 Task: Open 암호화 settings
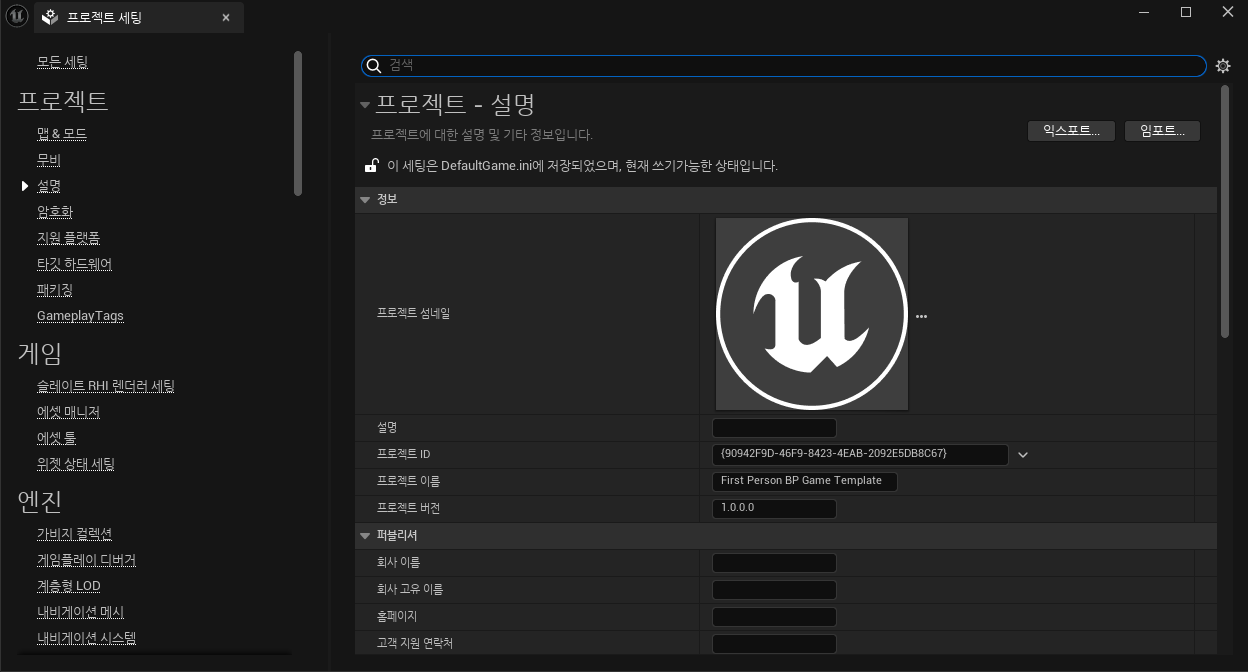pyautogui.click(x=55, y=212)
